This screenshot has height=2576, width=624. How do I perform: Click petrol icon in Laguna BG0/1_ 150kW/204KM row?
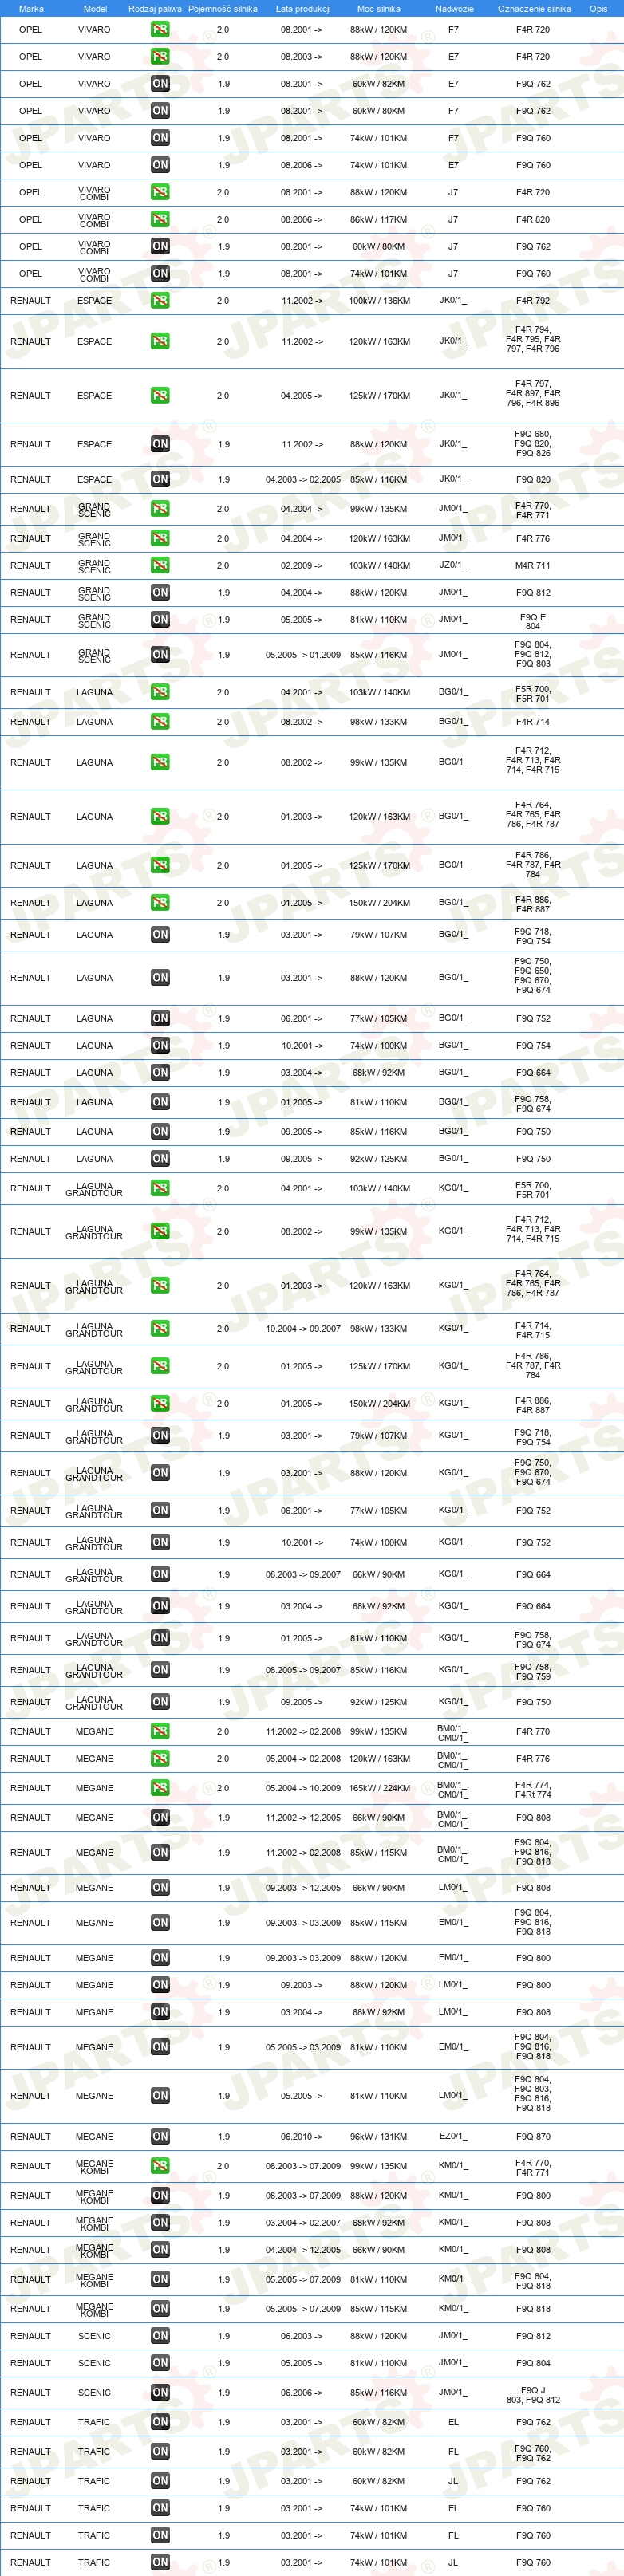coord(160,903)
